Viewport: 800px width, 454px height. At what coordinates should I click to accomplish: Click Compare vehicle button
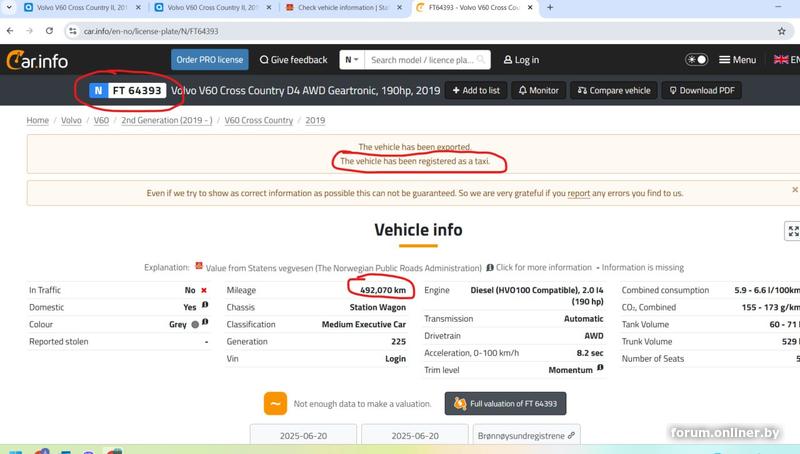[x=614, y=90]
